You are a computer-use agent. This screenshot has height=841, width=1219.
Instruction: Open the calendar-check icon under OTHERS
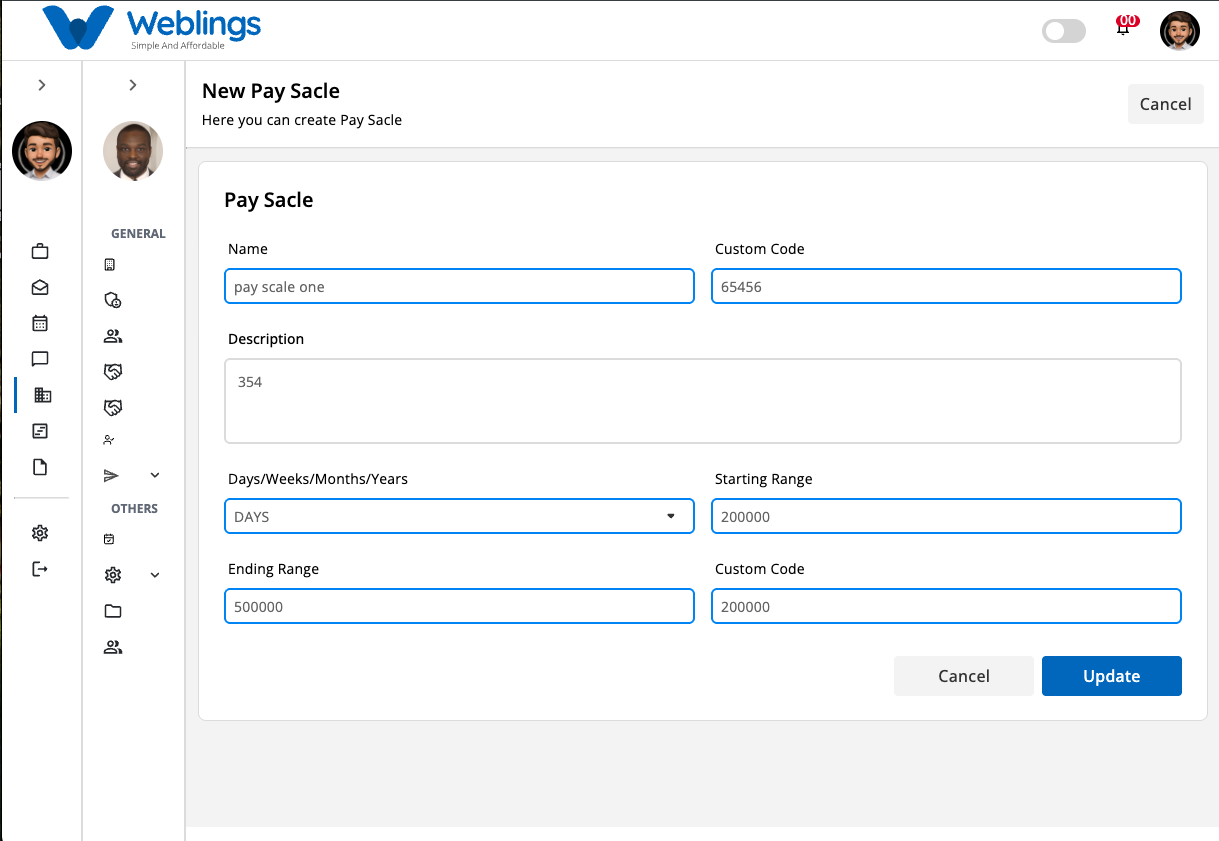(109, 539)
